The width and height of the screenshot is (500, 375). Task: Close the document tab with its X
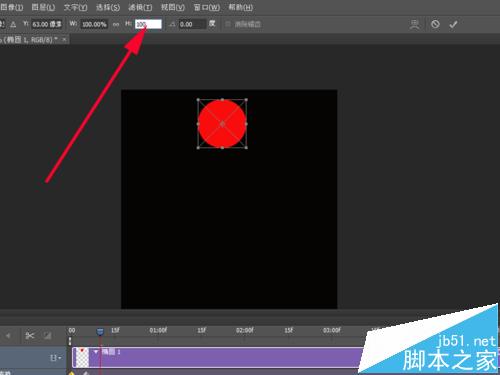coord(64,39)
